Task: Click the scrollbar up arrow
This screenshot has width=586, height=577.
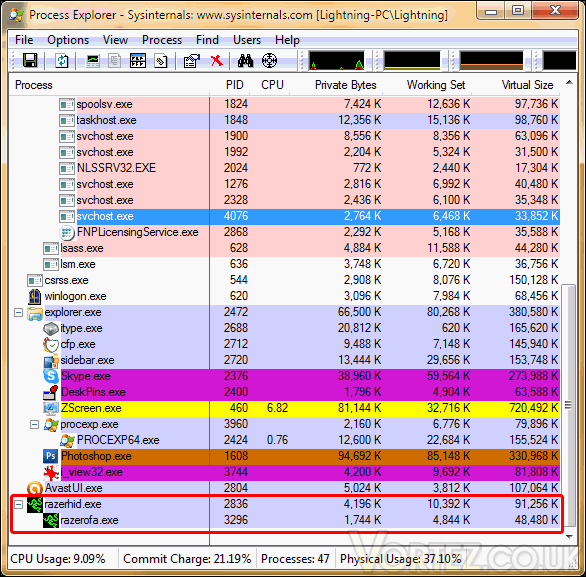Action: click(x=569, y=82)
